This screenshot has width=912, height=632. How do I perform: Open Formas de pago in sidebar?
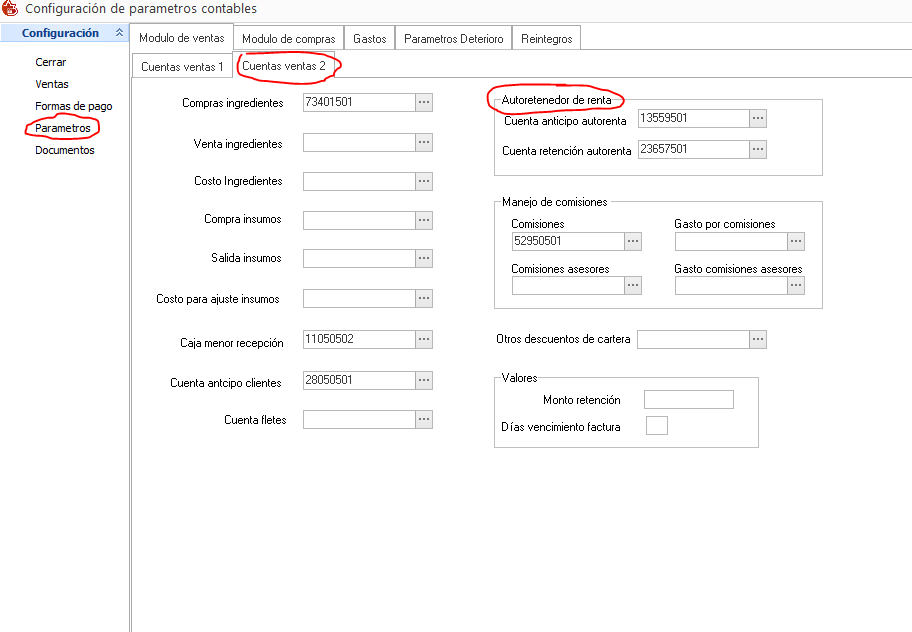tap(74, 106)
